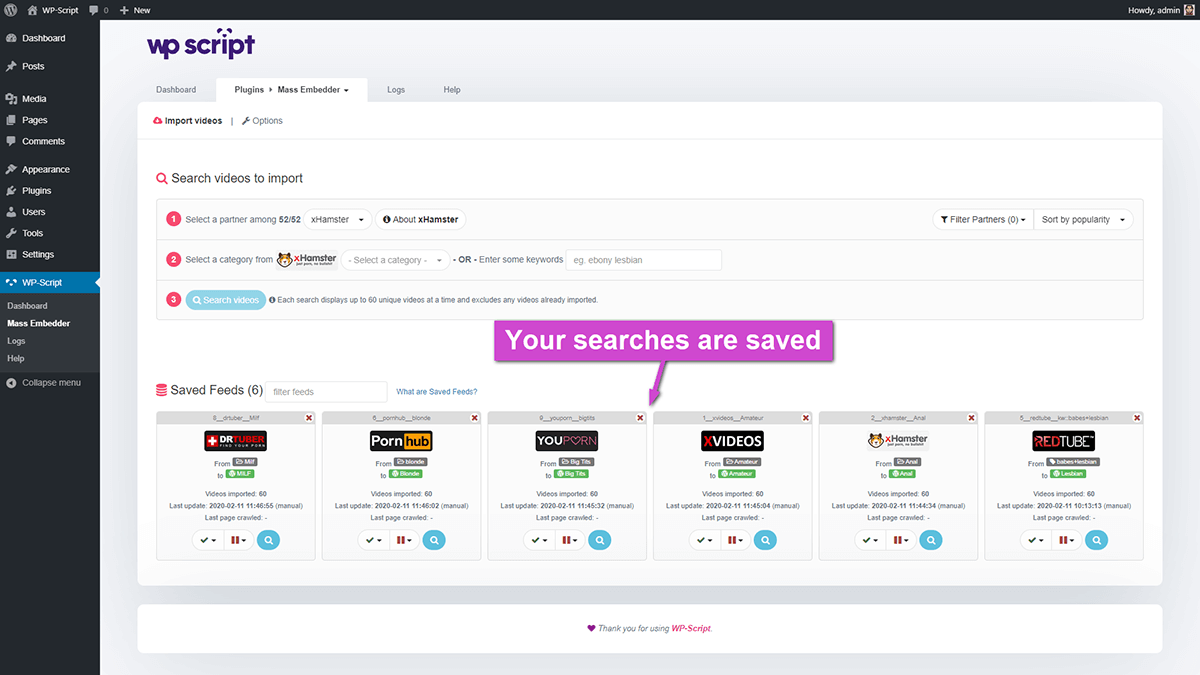Open the What are Saved Feeds? link
Image resolution: width=1200 pixels, height=675 pixels.
(x=437, y=392)
